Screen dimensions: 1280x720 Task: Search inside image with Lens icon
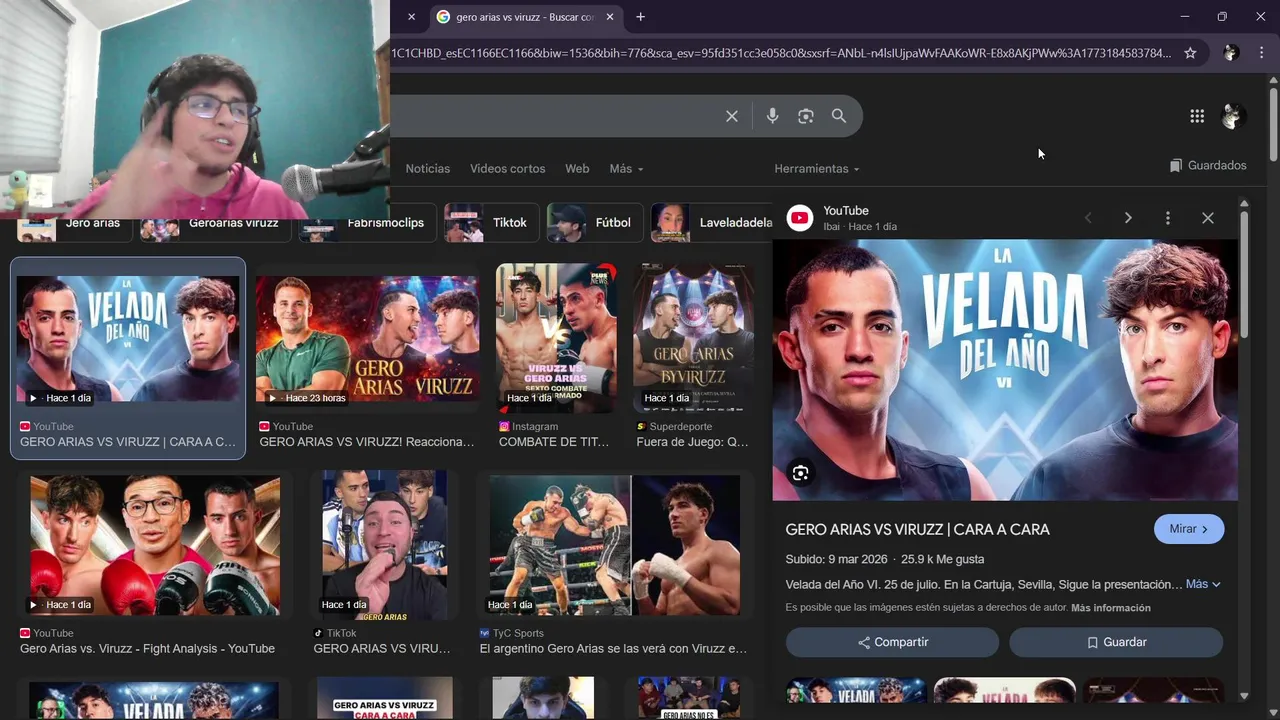(800, 473)
